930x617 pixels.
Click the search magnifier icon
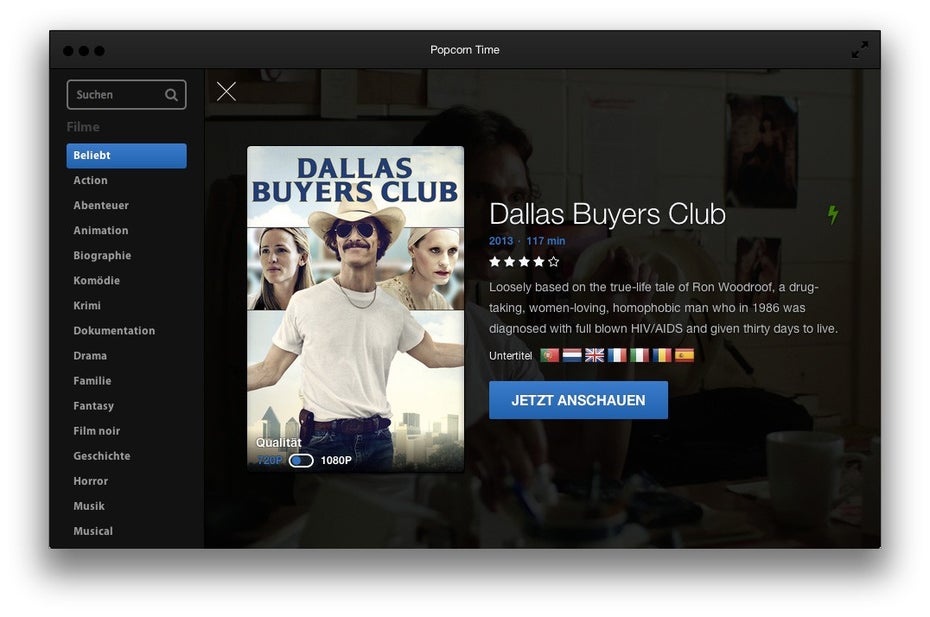(171, 95)
